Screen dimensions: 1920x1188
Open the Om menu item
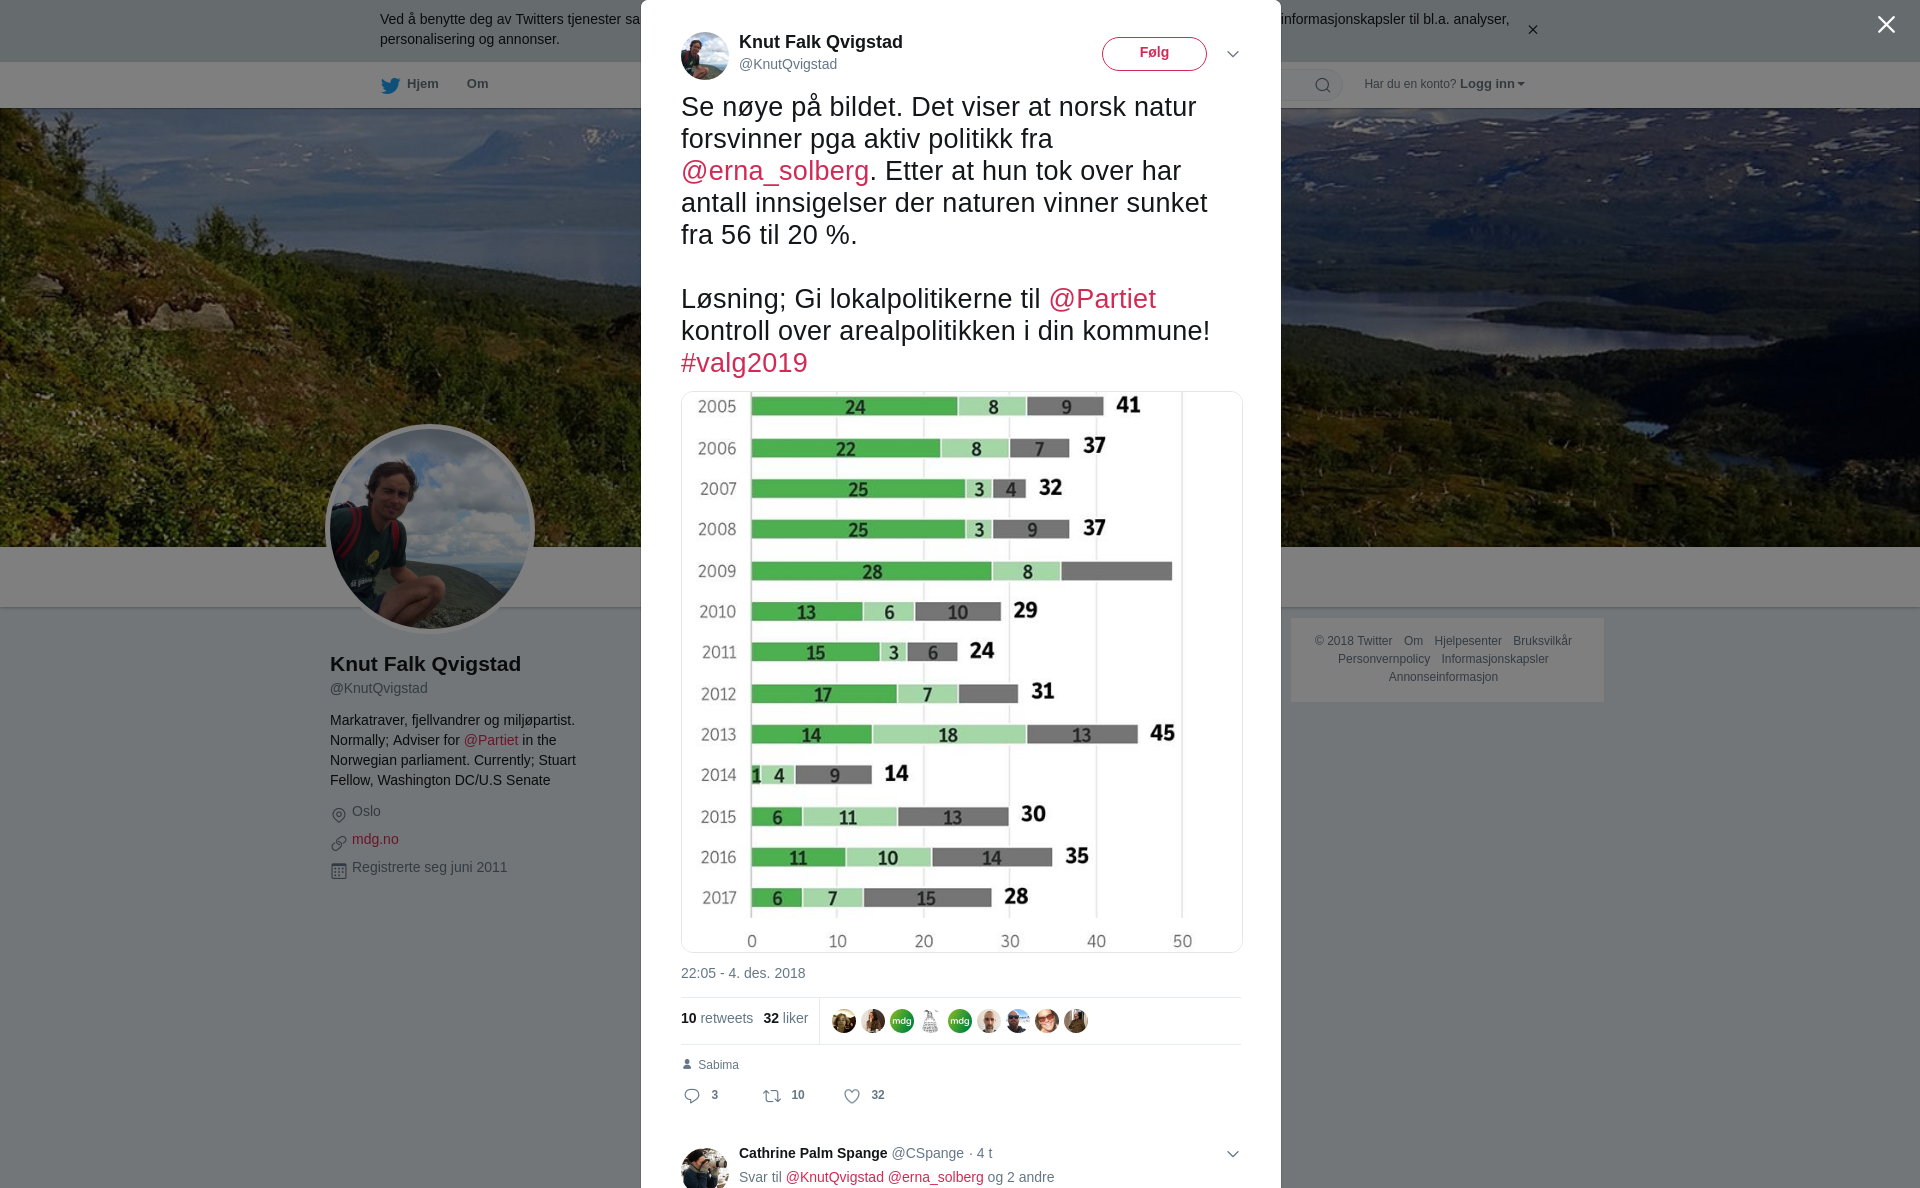pyautogui.click(x=477, y=84)
